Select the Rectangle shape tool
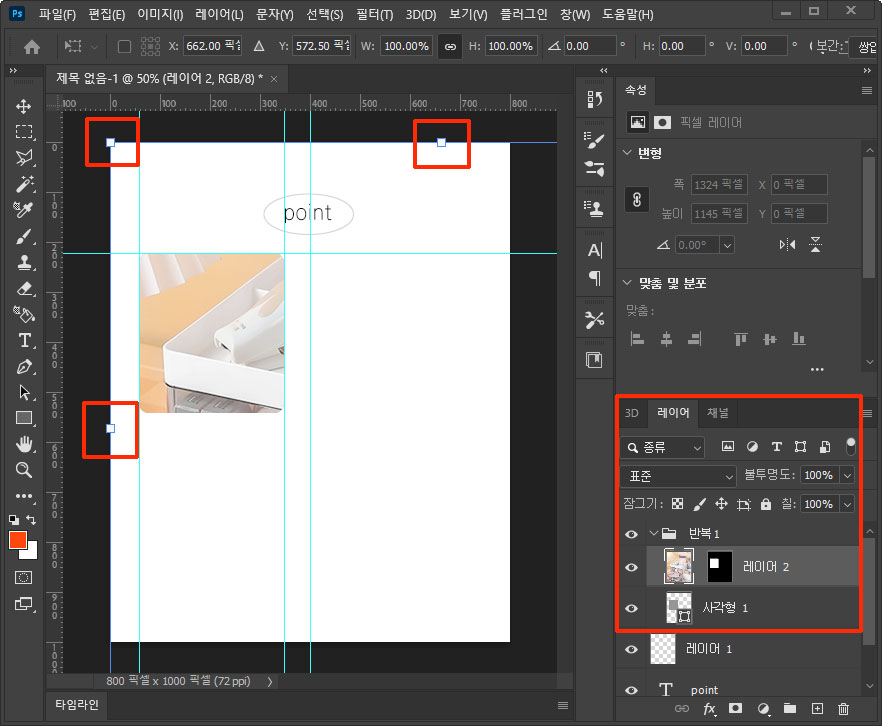Screen dimensions: 882x726 pyautogui.click(x=24, y=418)
